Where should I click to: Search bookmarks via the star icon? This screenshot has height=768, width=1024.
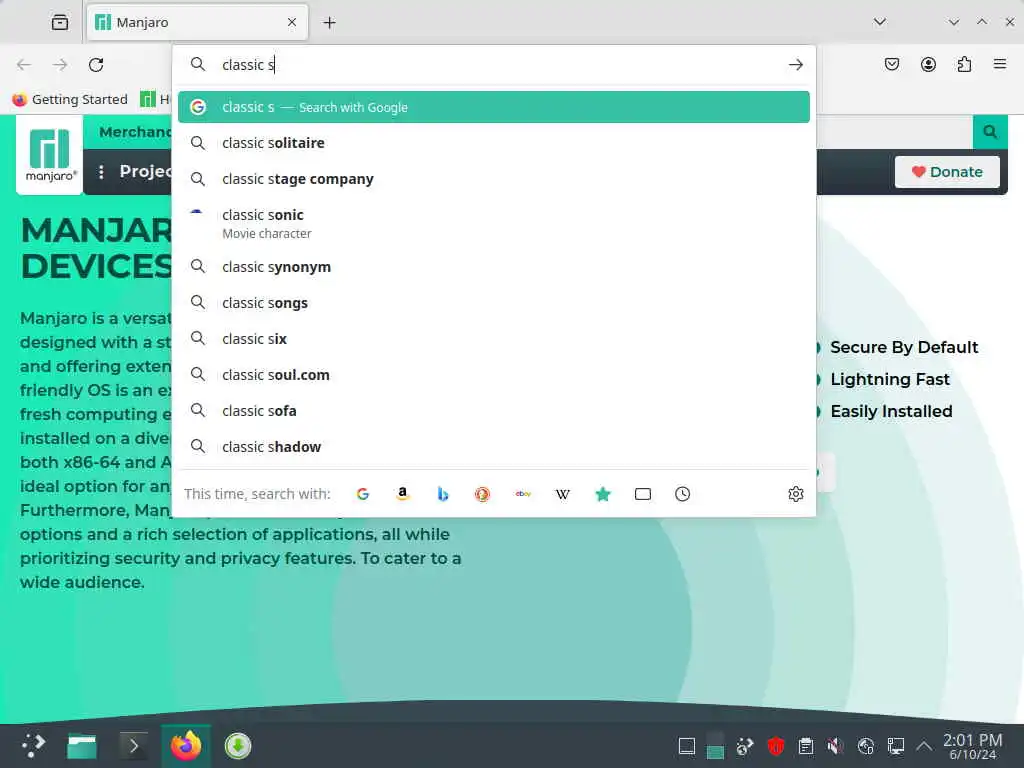(603, 494)
